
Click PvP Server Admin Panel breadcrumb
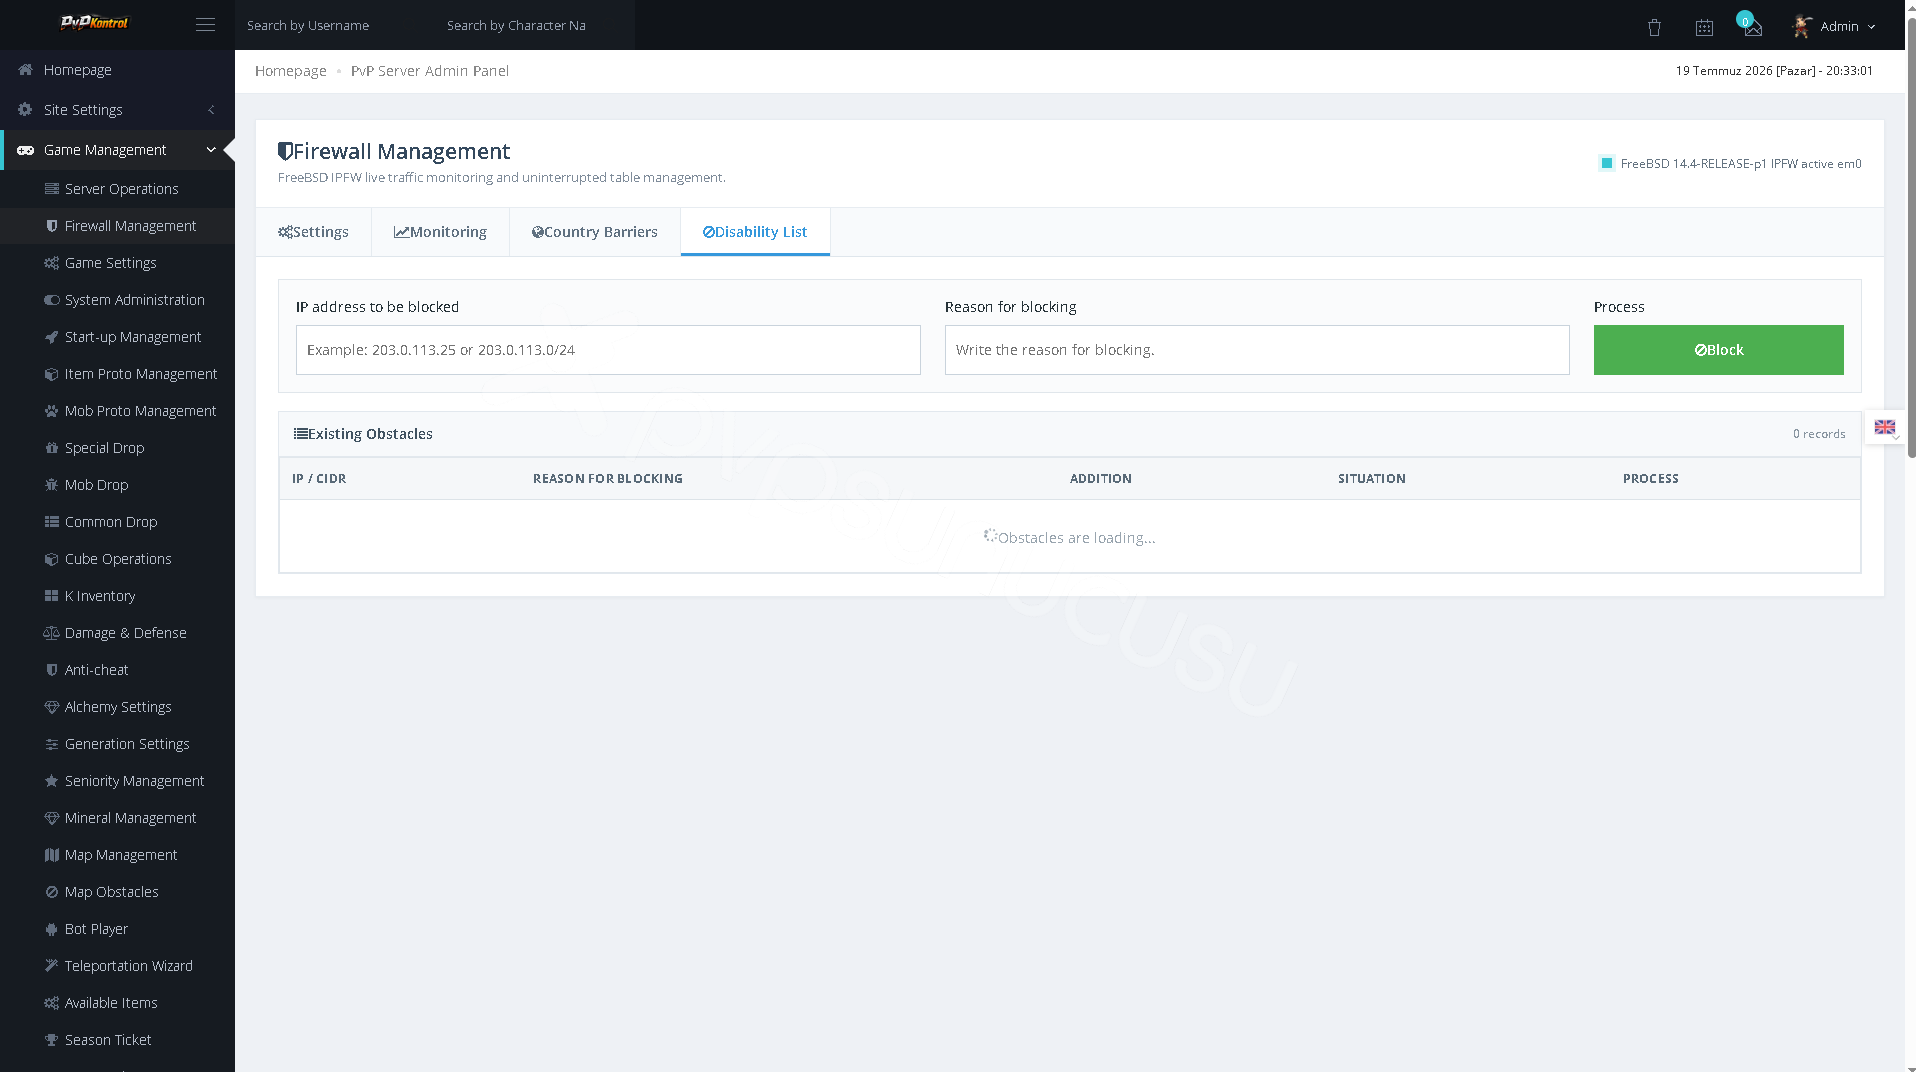pos(430,71)
